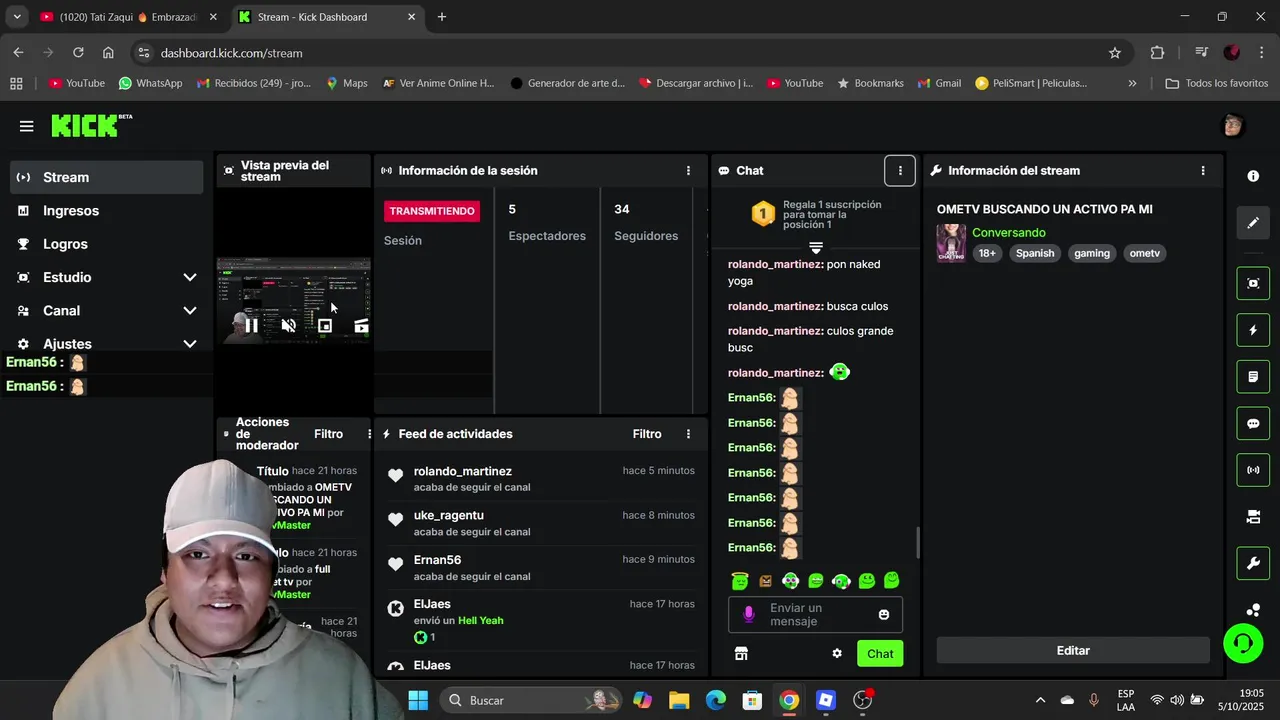The width and height of the screenshot is (1280, 720).
Task: Click uke_ragentu in activity feed
Action: pos(449,516)
